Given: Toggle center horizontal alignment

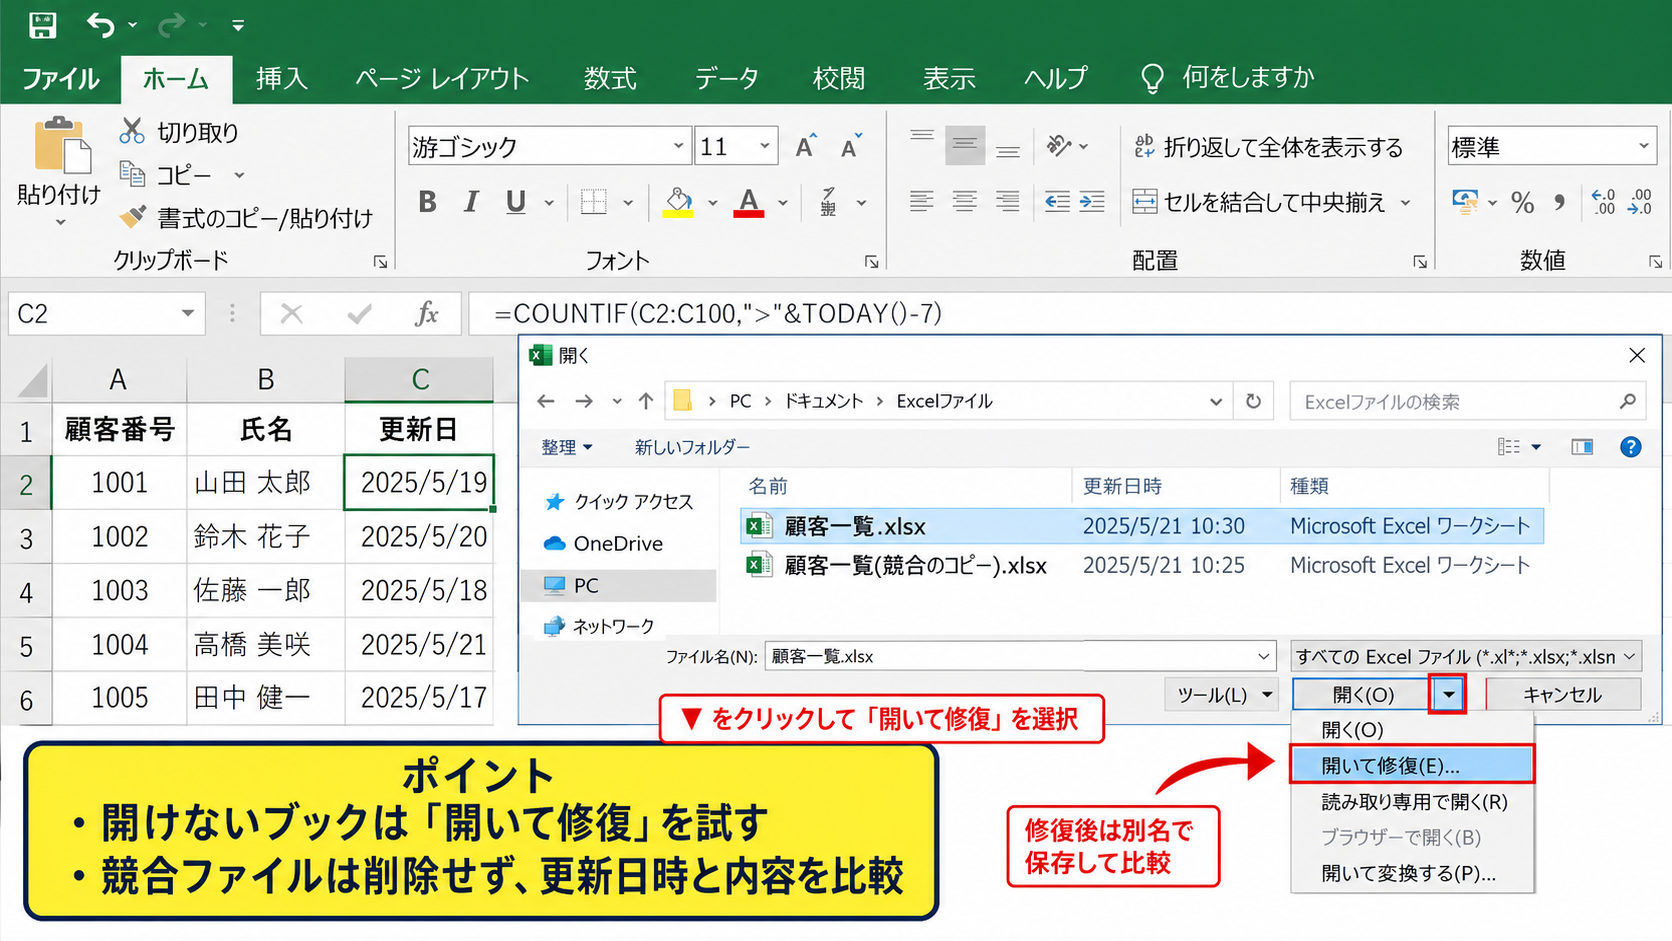Looking at the screenshot, I should pos(965,202).
